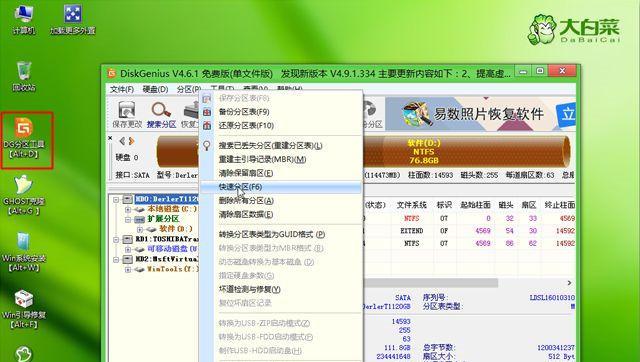Expand the 本地磁盘 (C:) tree node
This screenshot has width=640, height=362.
[x=128, y=209]
